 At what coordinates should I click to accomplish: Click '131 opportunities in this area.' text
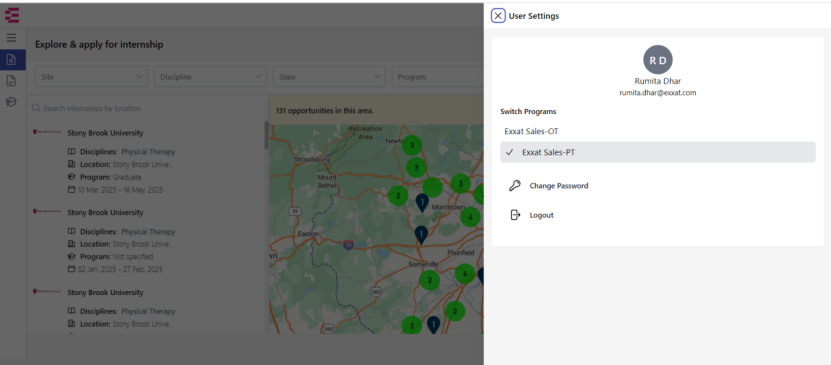pos(324,111)
